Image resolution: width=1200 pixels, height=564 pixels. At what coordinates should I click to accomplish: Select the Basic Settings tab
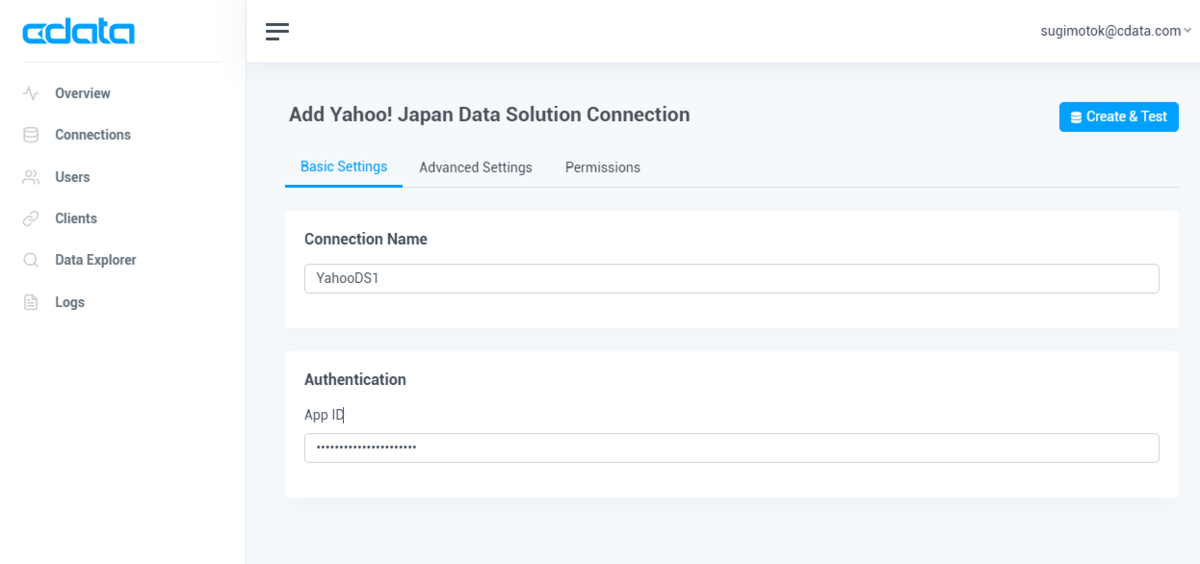click(344, 167)
